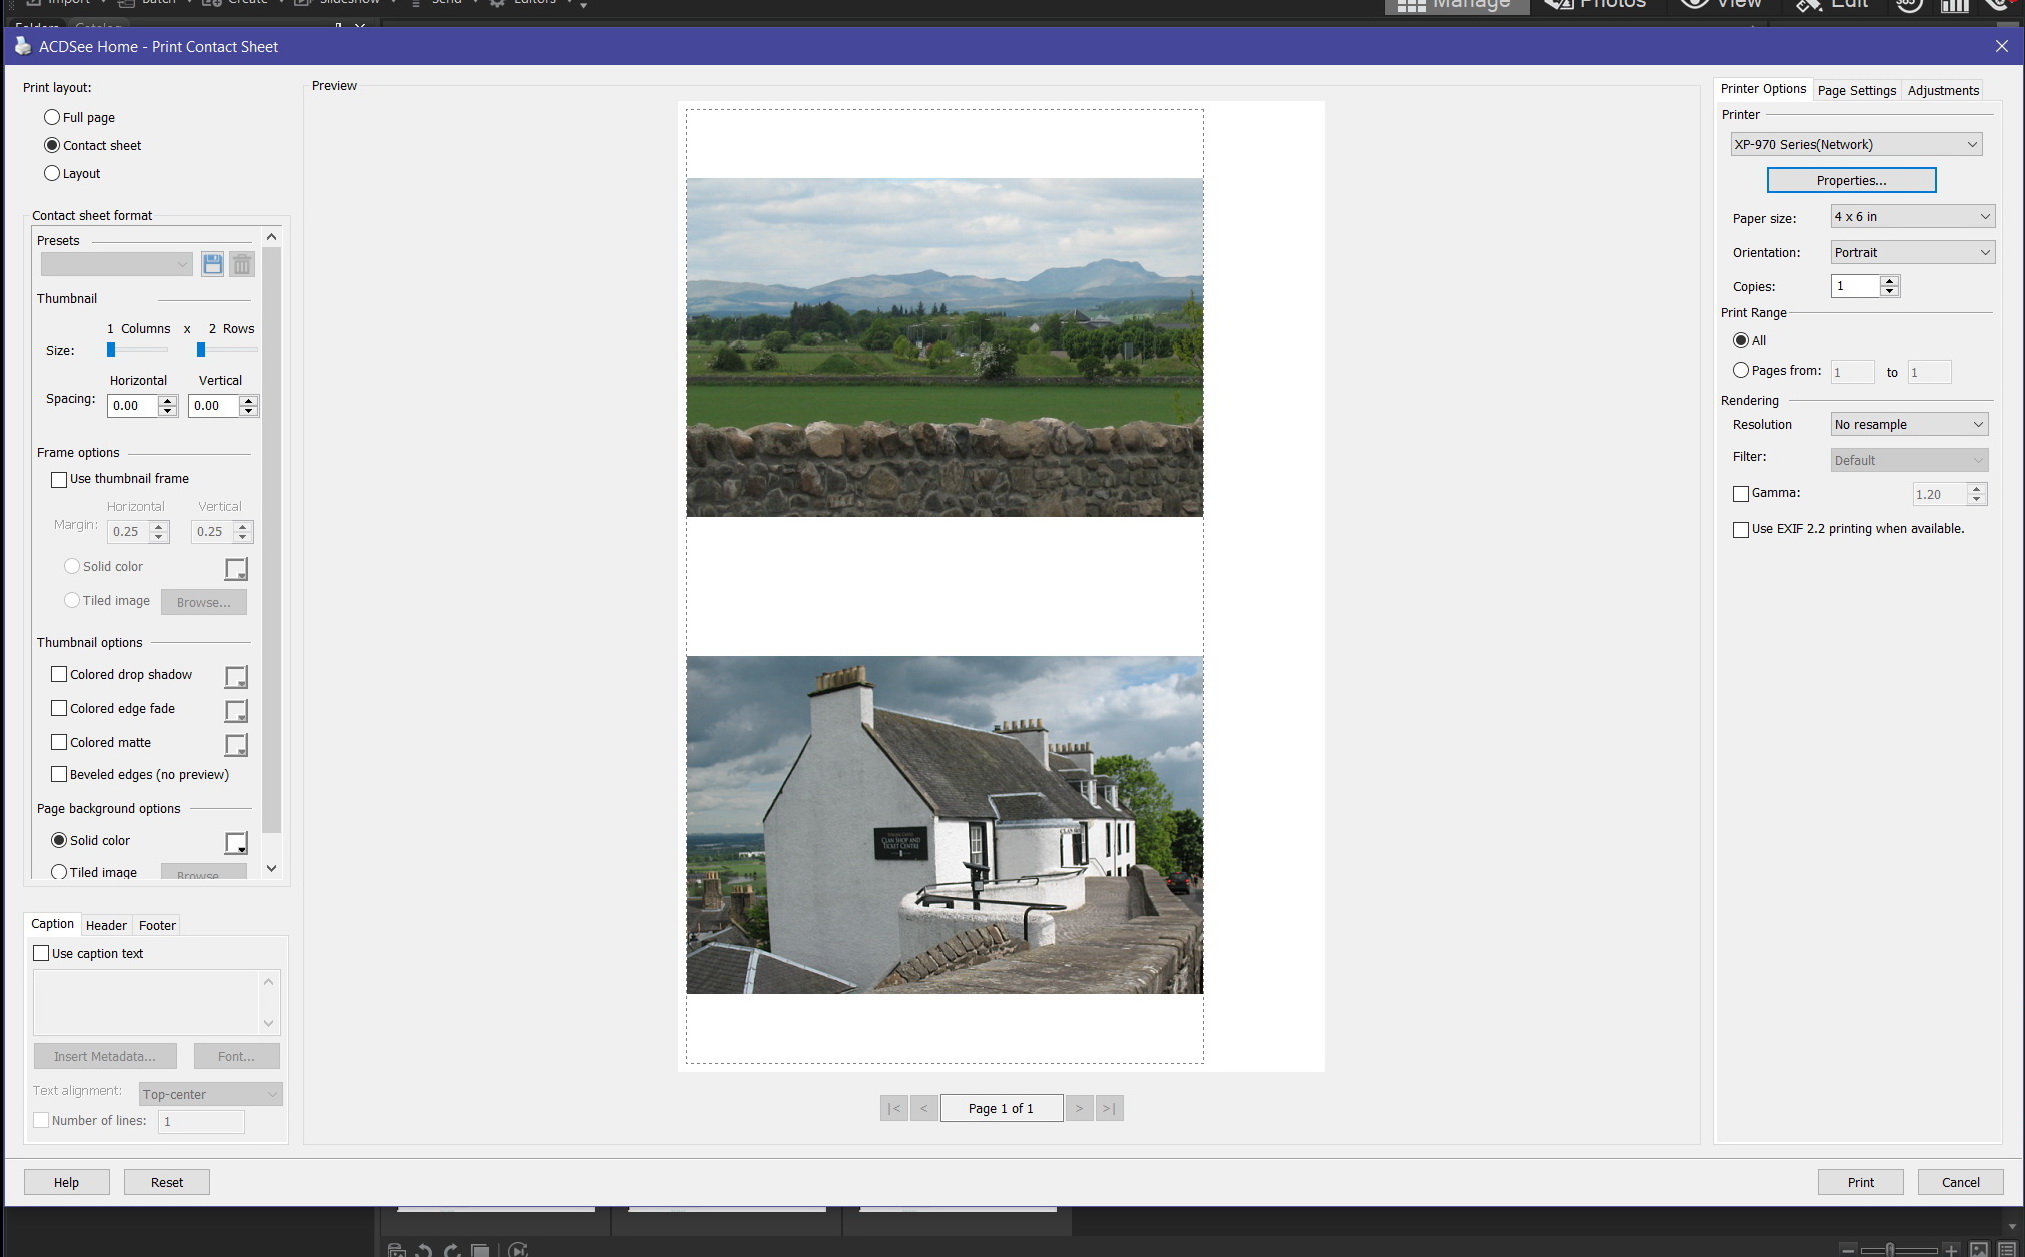Click the delete preset trash icon
The height and width of the screenshot is (1257, 2025).
point(242,264)
